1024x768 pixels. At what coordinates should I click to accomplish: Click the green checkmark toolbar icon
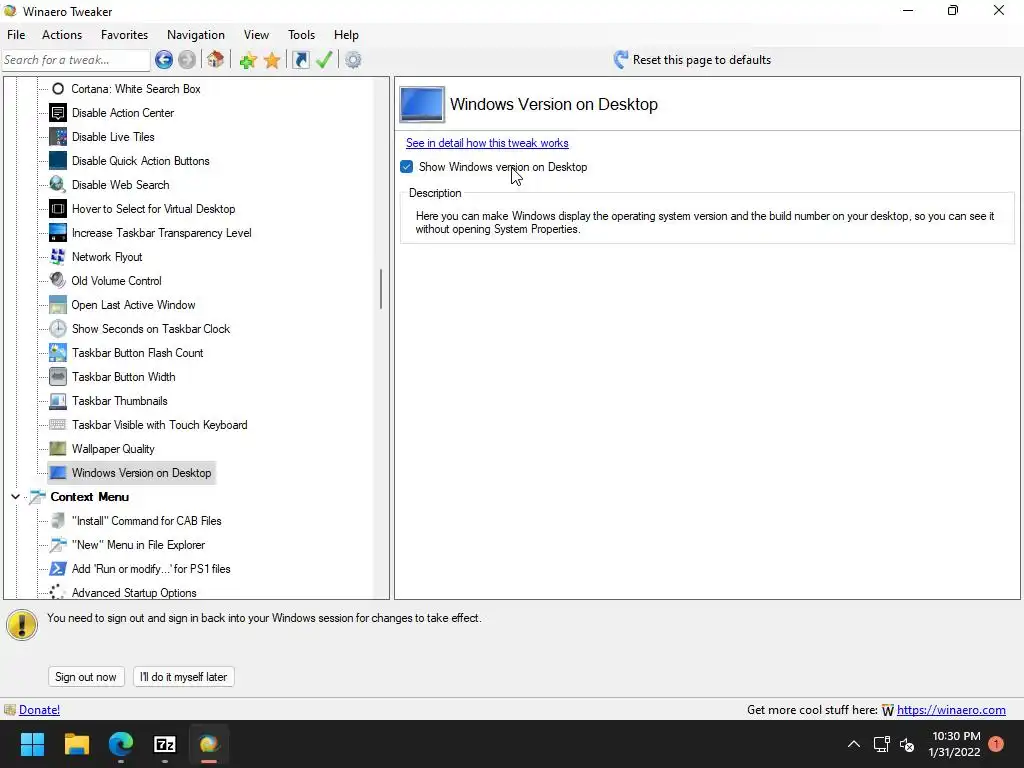point(324,60)
